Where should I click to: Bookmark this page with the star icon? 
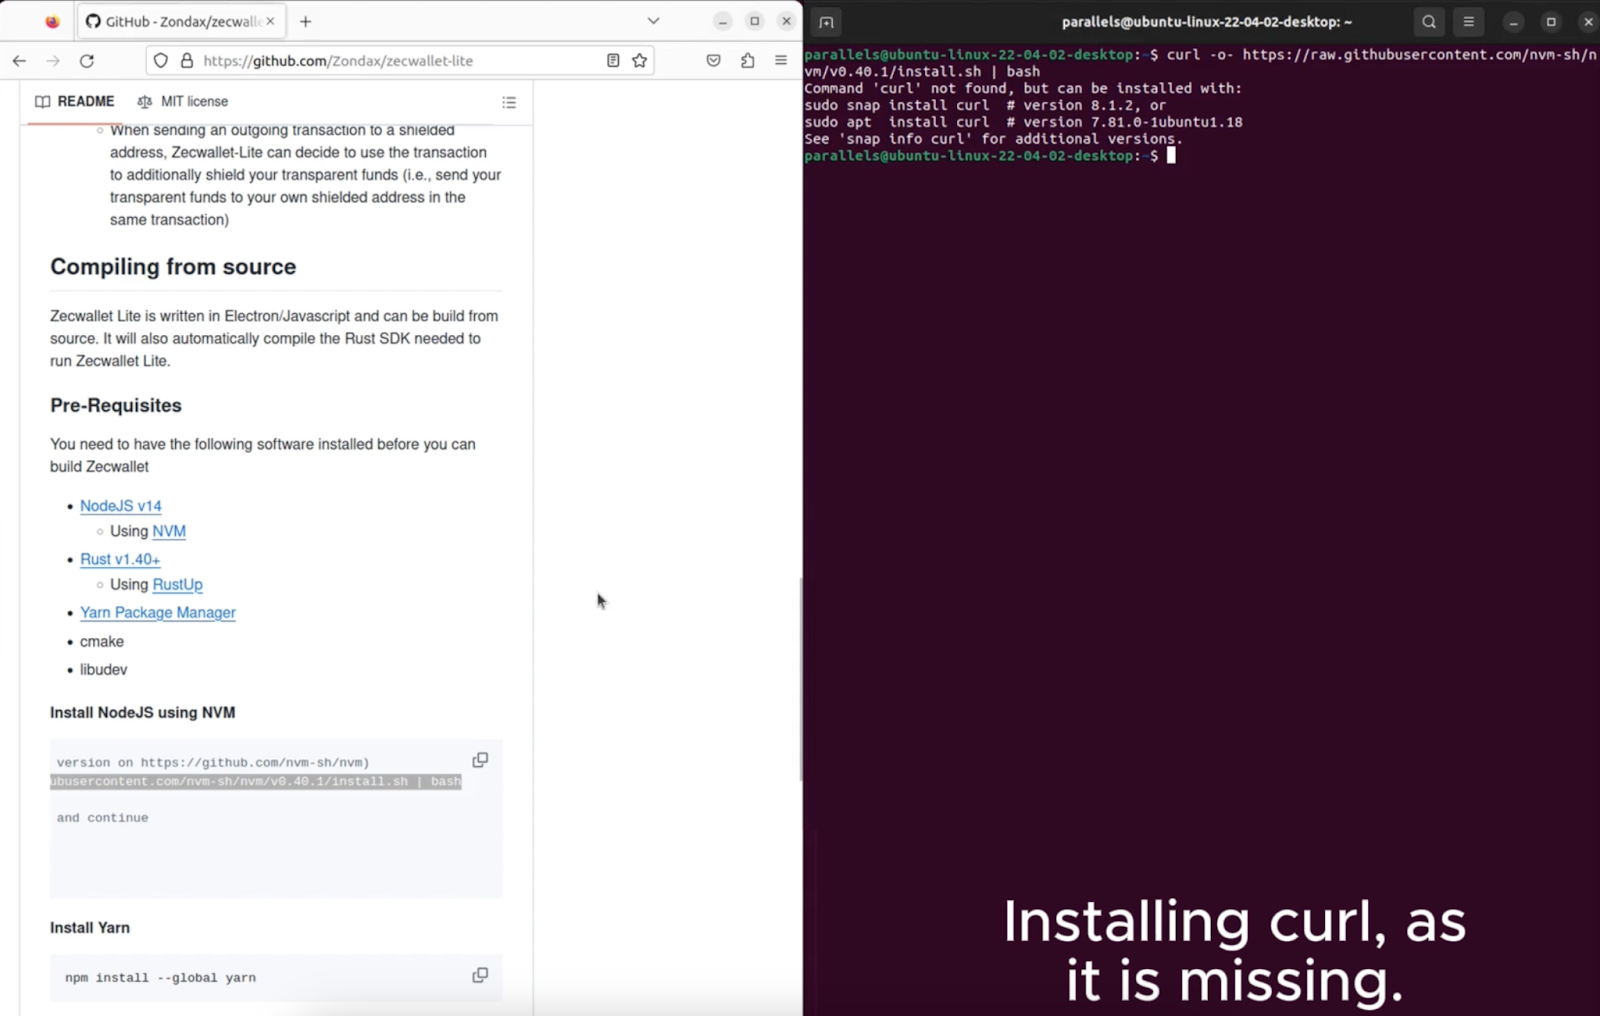640,61
